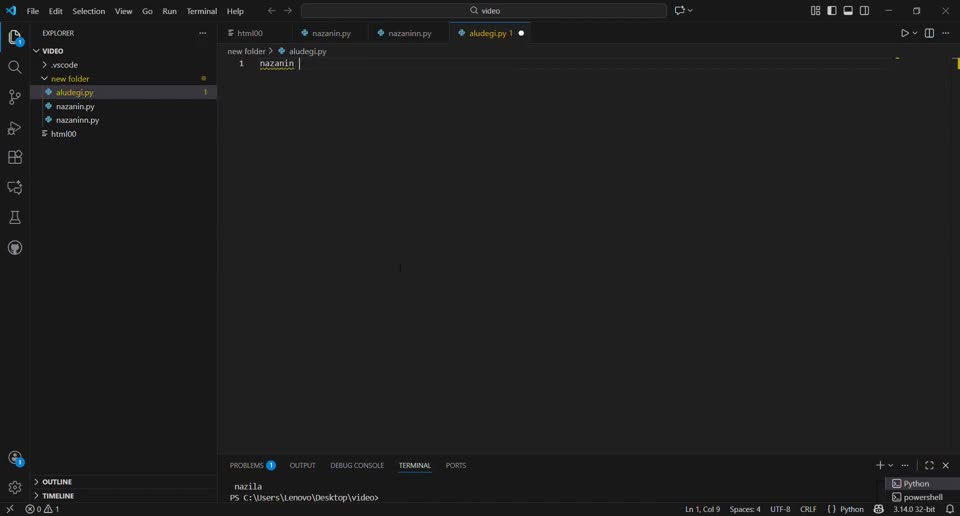Open the Search view in activity bar
960x516 pixels.
coord(15,67)
